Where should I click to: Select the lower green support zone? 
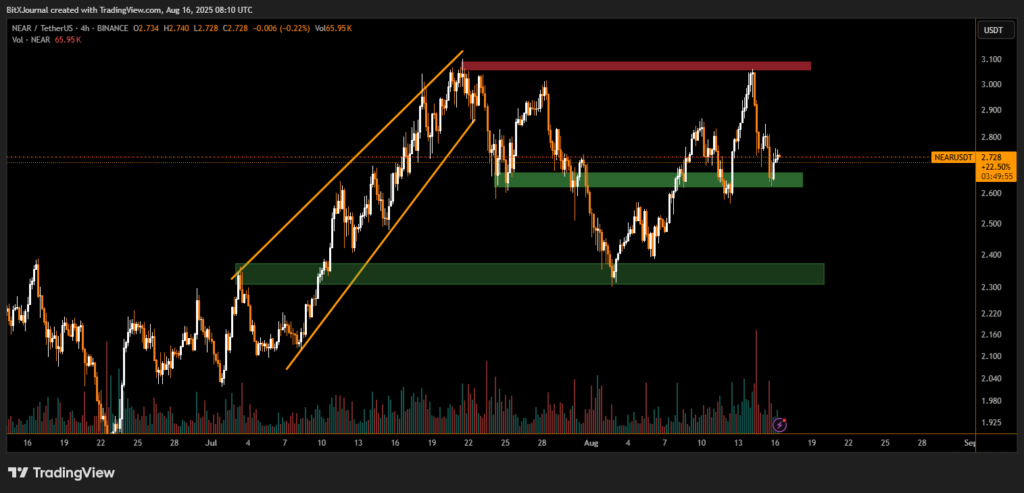(x=529, y=273)
